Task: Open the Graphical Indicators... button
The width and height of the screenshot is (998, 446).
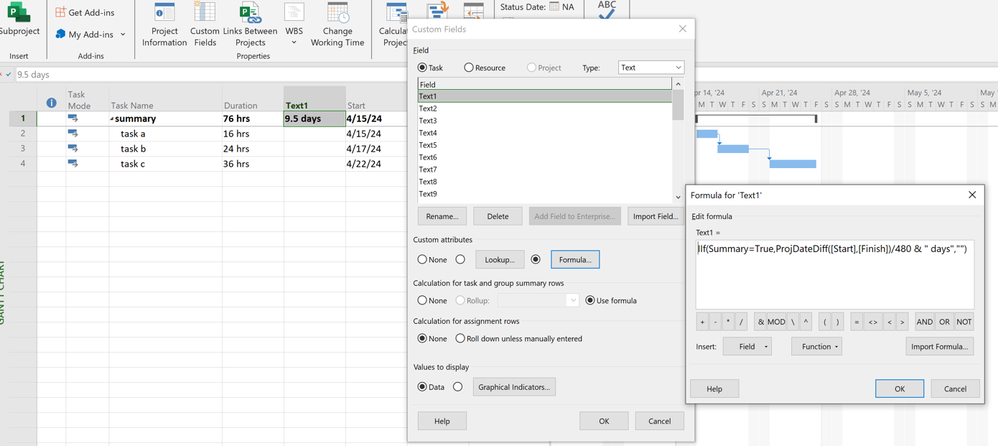Action: click(x=515, y=387)
